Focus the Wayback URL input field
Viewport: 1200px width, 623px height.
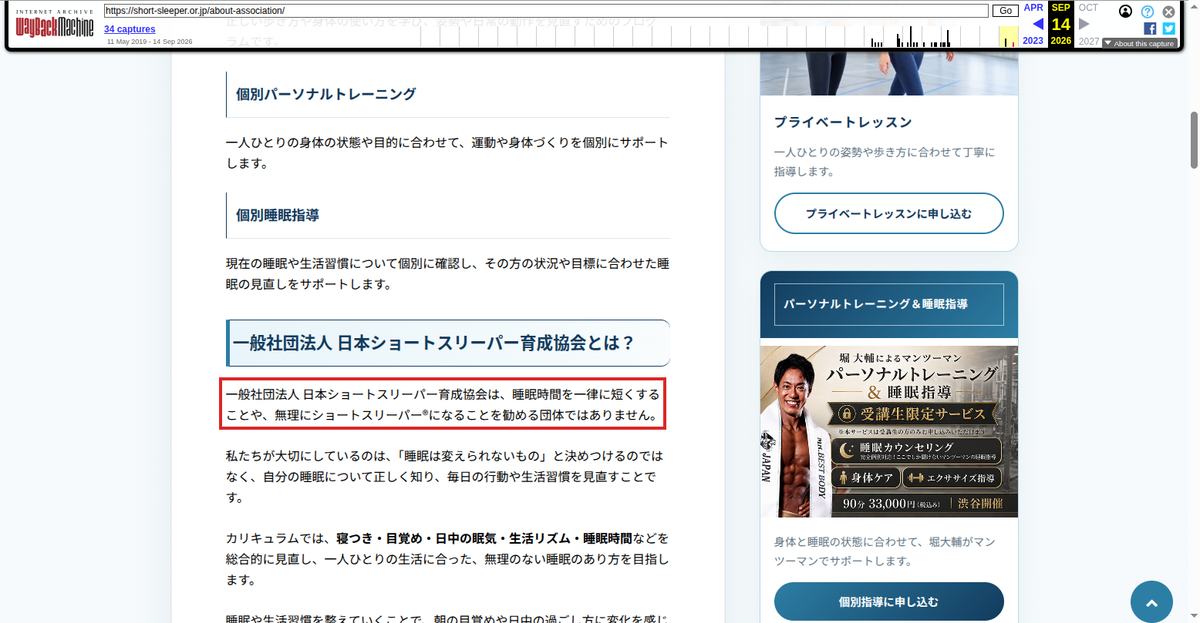tap(546, 10)
